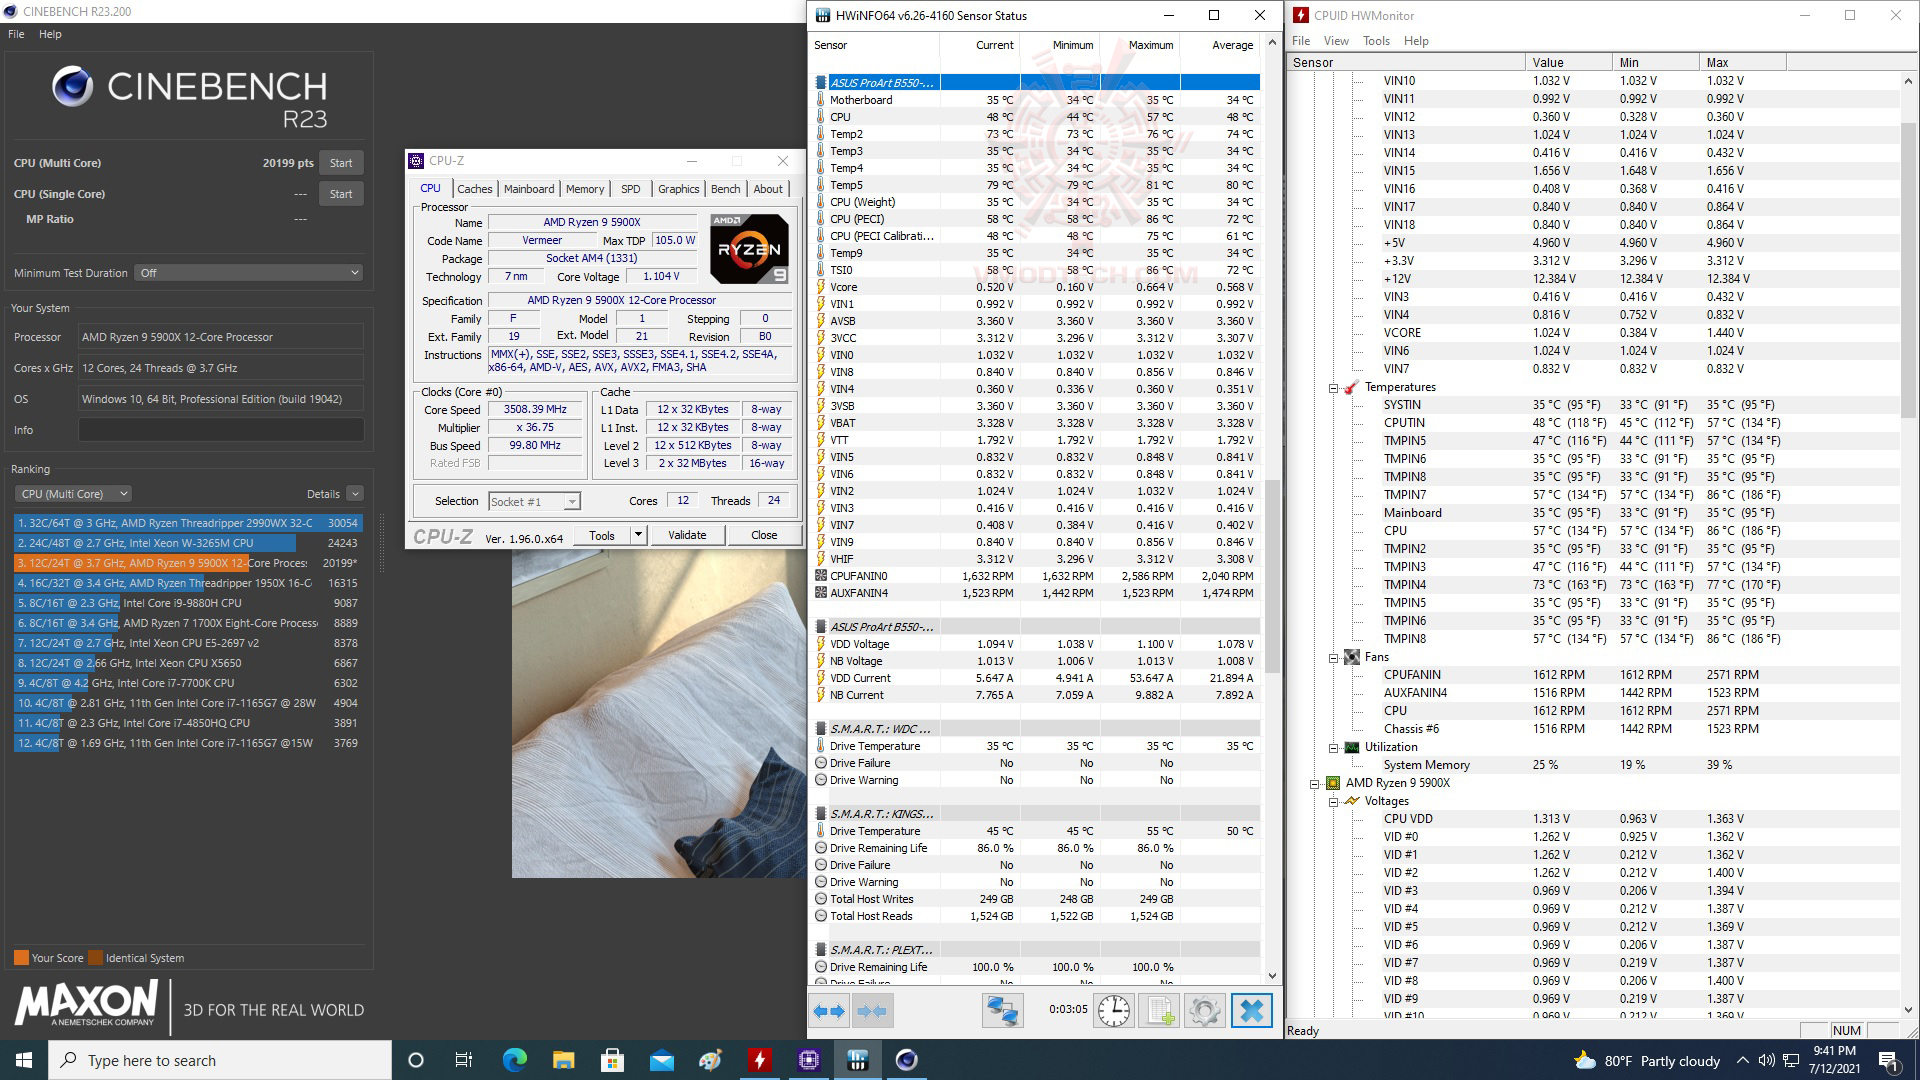The width and height of the screenshot is (1920, 1080).
Task: Click Microsoft Edge in the taskbar
Action: pyautogui.click(x=515, y=1060)
